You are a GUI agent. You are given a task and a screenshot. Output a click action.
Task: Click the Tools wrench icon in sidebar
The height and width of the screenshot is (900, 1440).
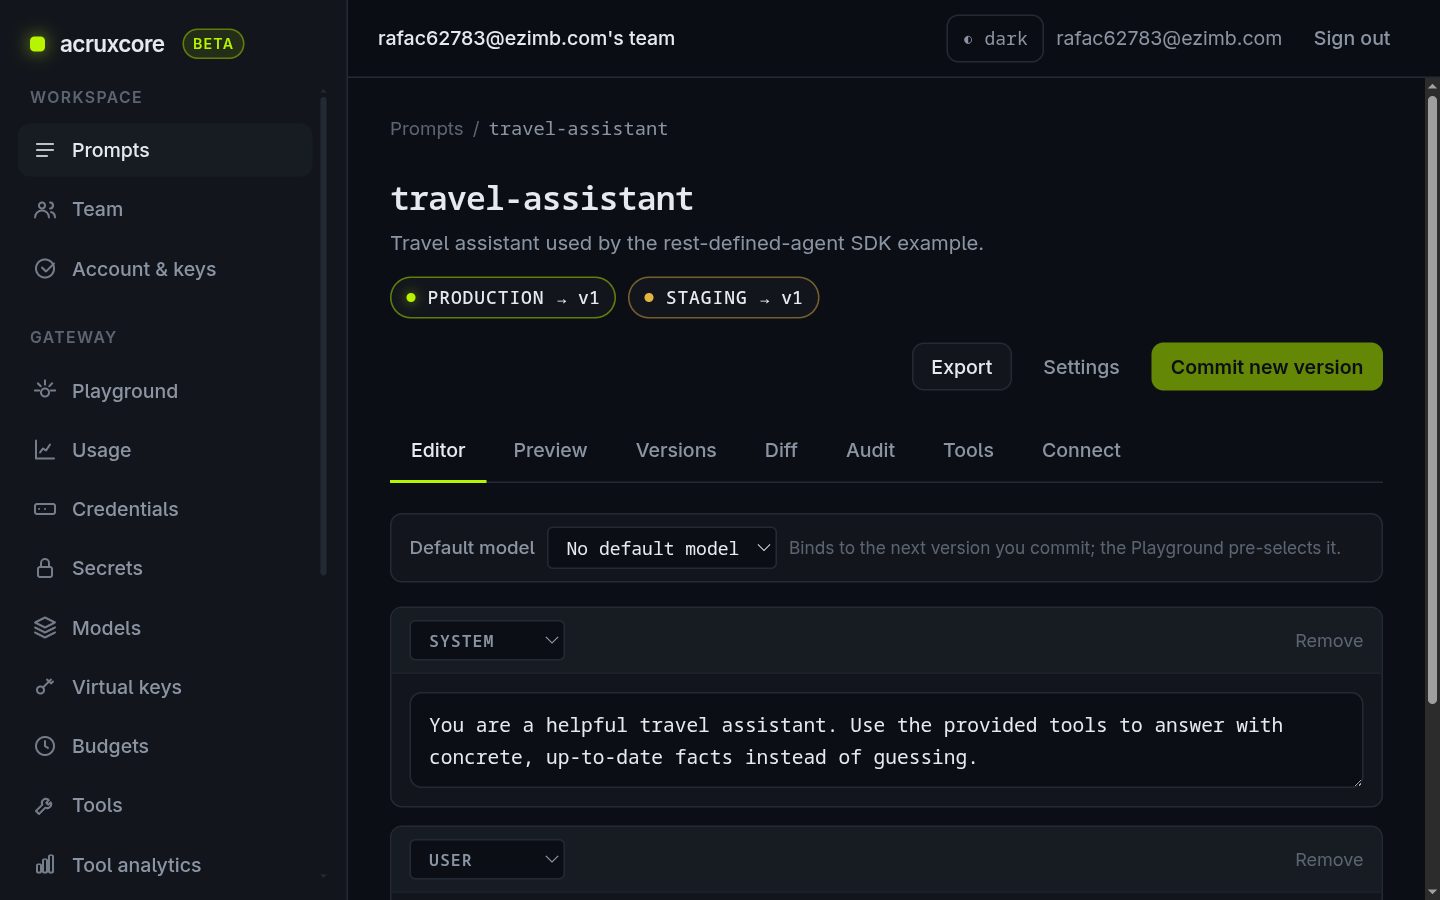[x=45, y=805]
